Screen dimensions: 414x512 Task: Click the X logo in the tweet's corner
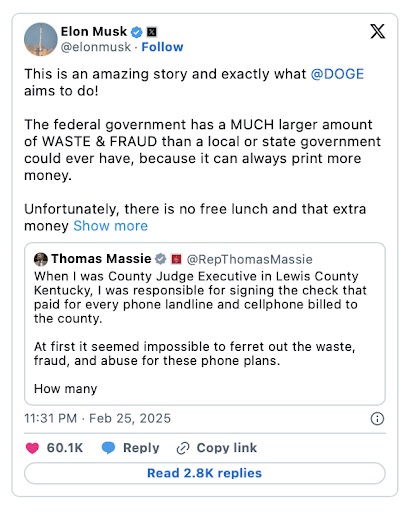pyautogui.click(x=378, y=31)
